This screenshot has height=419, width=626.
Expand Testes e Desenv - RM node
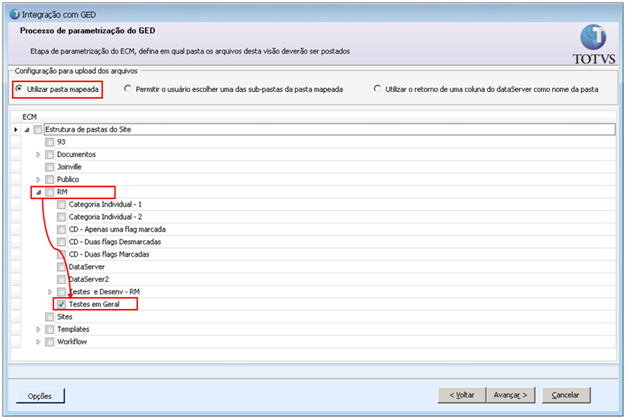click(x=50, y=292)
